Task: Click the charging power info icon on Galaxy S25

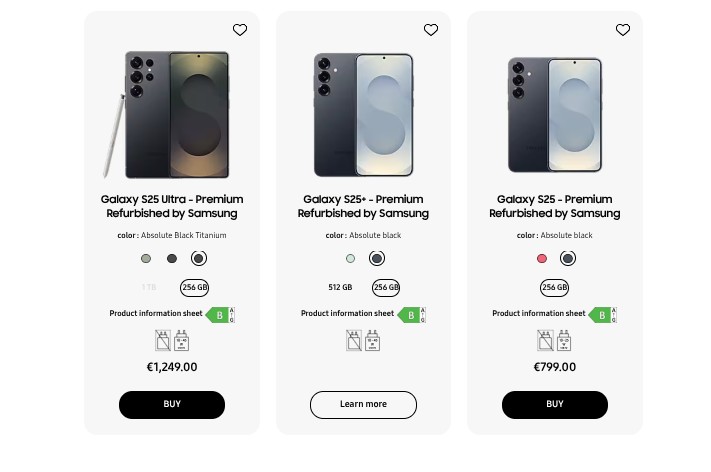Action: pos(564,341)
